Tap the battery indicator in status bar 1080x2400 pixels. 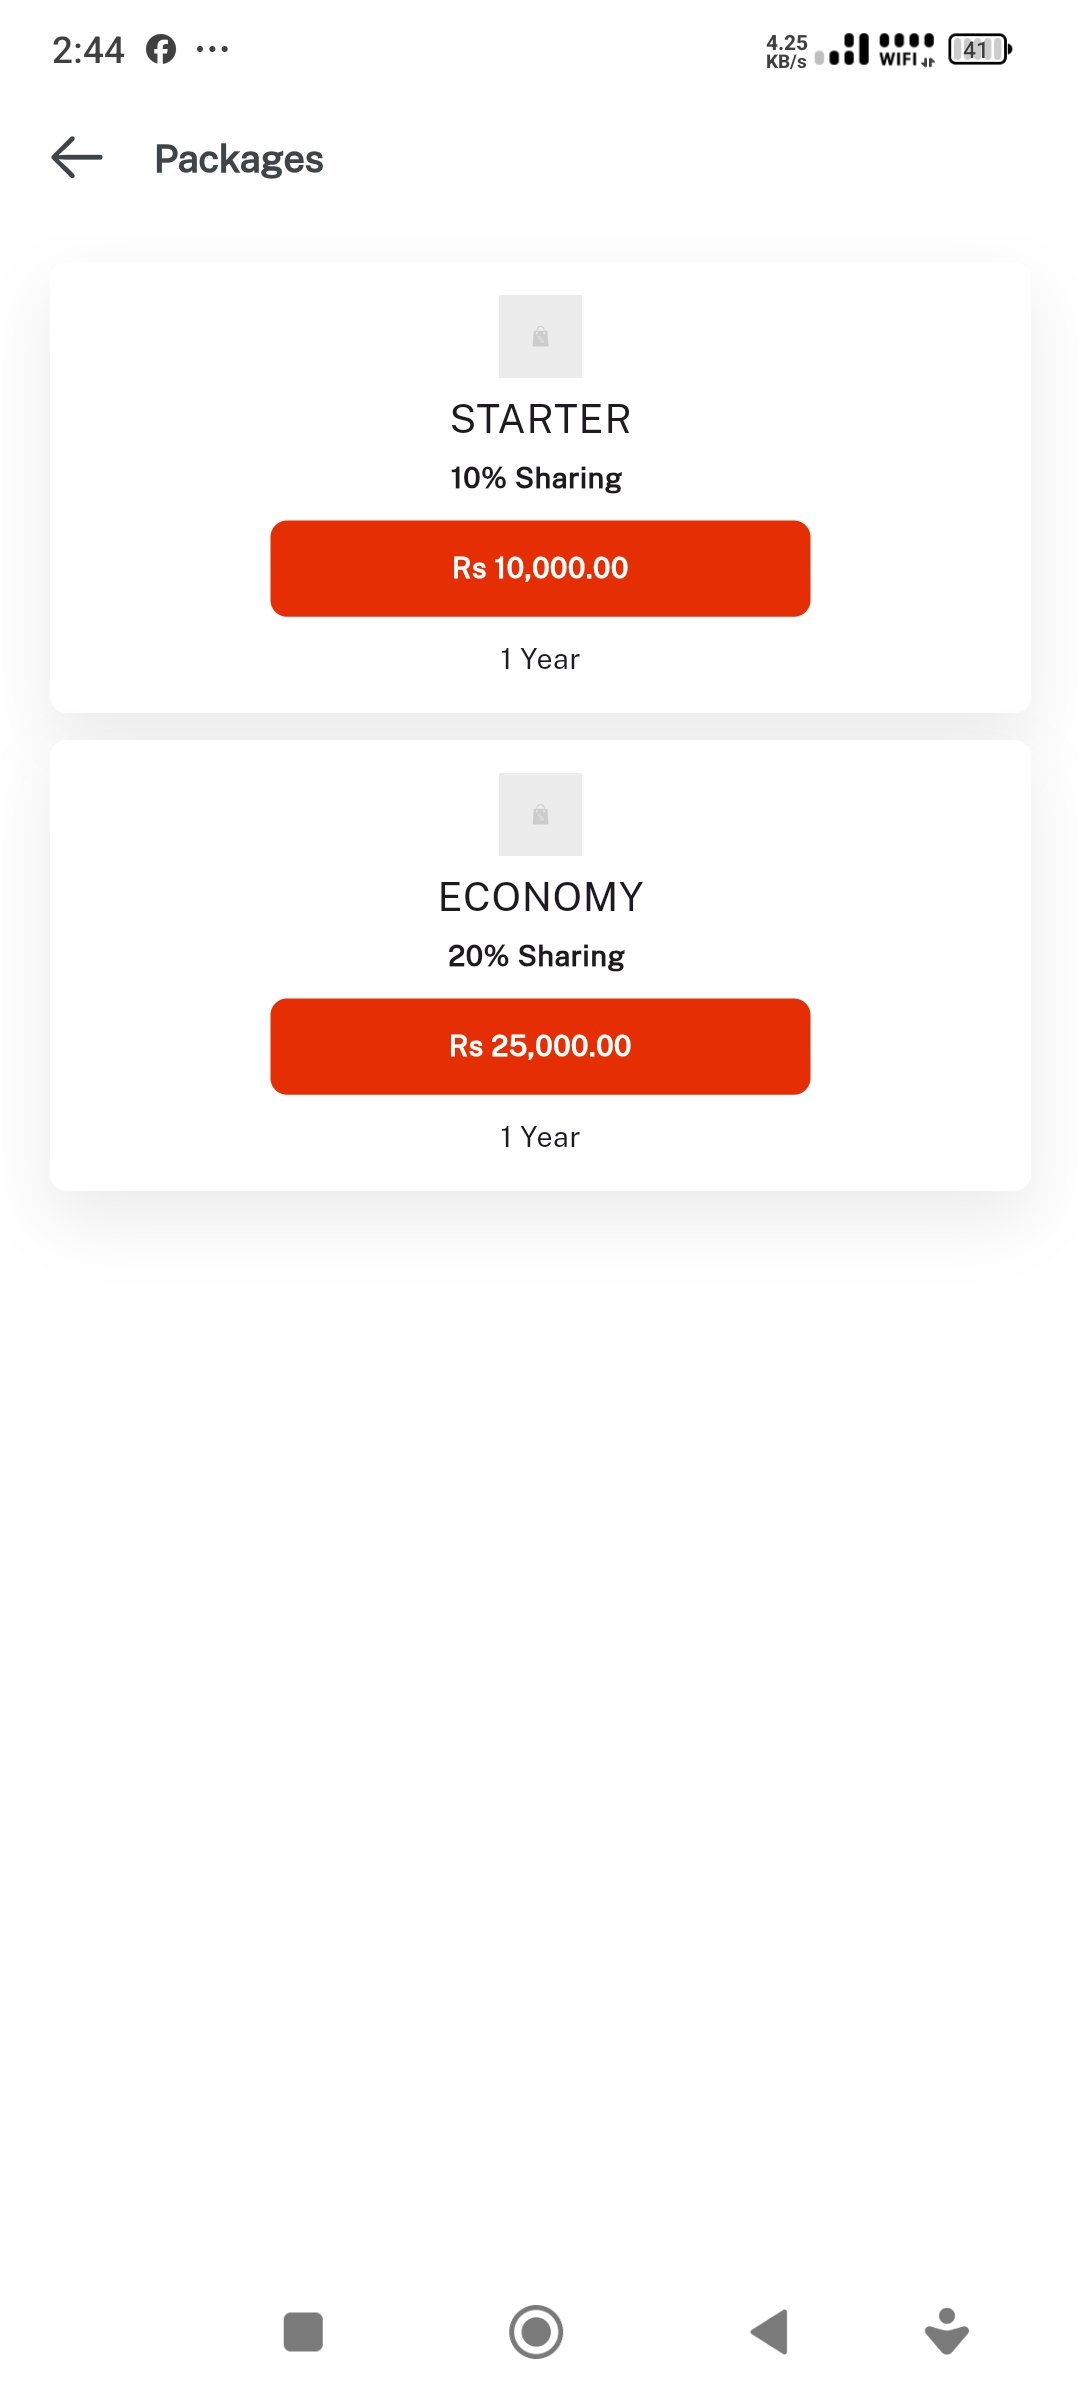(979, 49)
